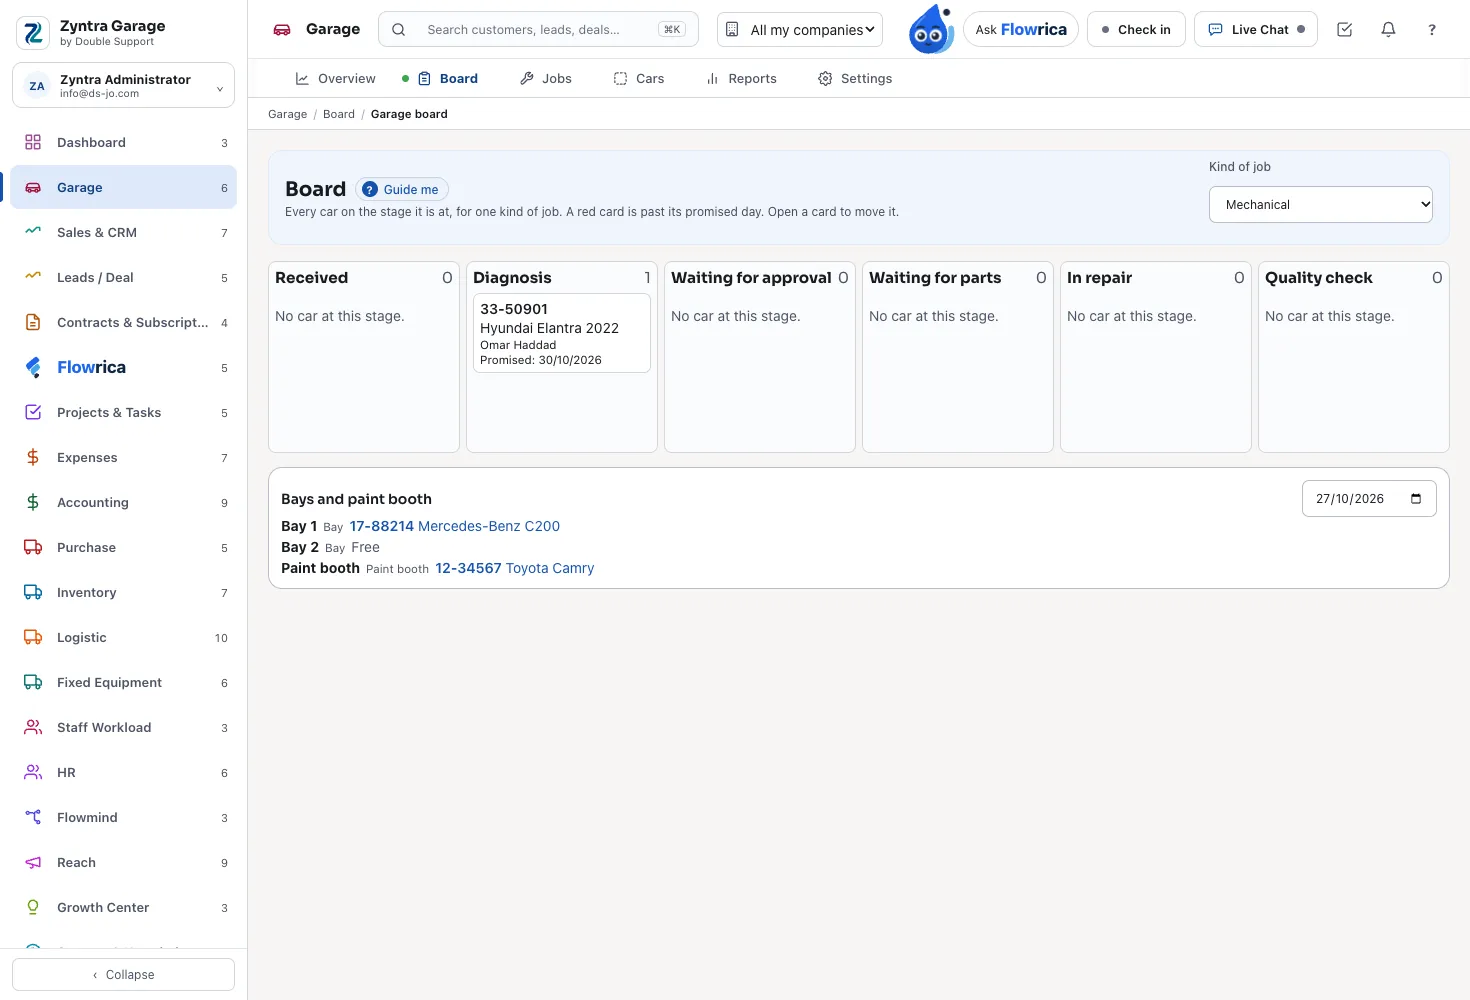The height and width of the screenshot is (1000, 1470).
Task: Open the notifications bell
Action: pos(1388,30)
